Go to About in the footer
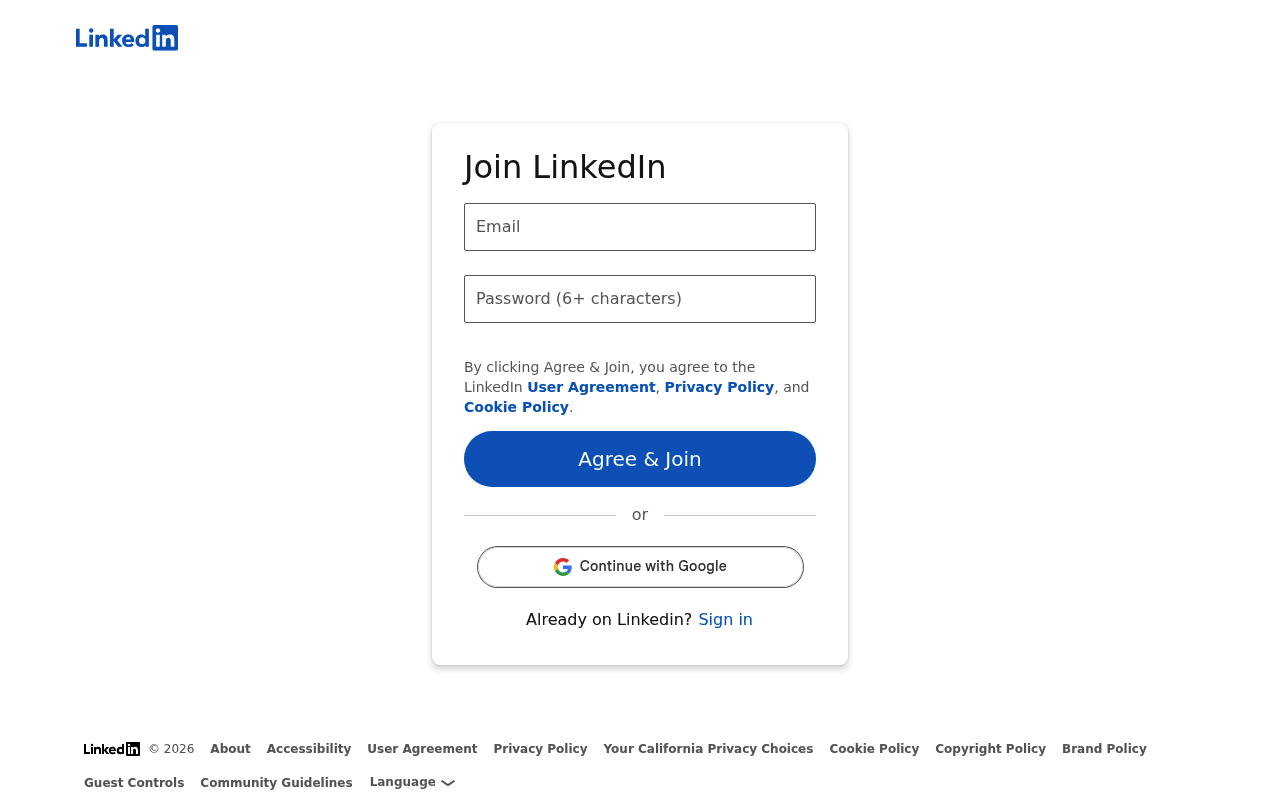 [230, 749]
